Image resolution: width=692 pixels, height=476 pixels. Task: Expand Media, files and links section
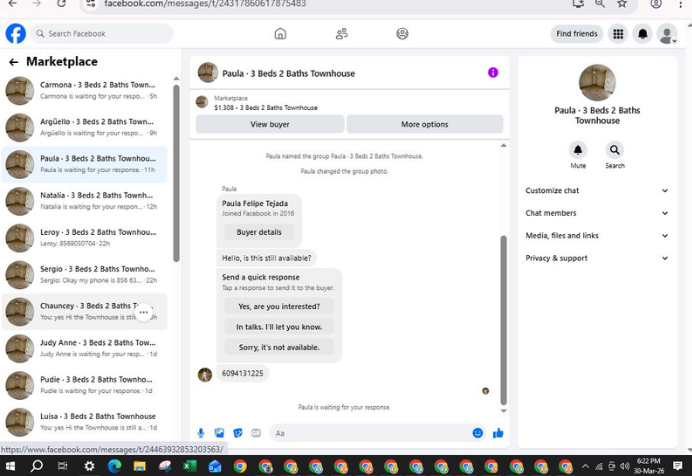coord(597,236)
